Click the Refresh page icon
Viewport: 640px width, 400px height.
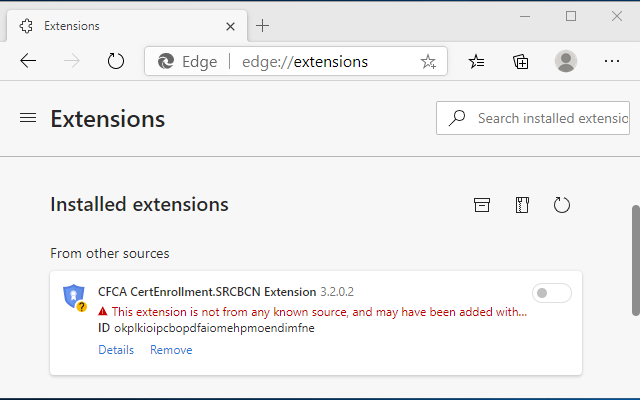(x=116, y=61)
